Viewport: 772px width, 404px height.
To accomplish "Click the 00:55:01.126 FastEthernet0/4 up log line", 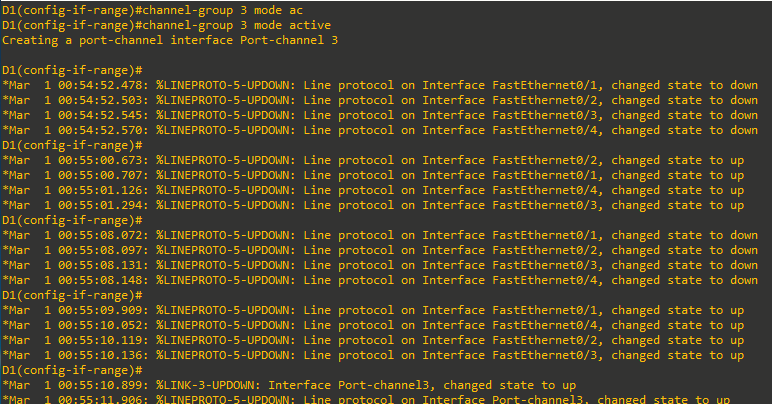I will click(x=373, y=190).
